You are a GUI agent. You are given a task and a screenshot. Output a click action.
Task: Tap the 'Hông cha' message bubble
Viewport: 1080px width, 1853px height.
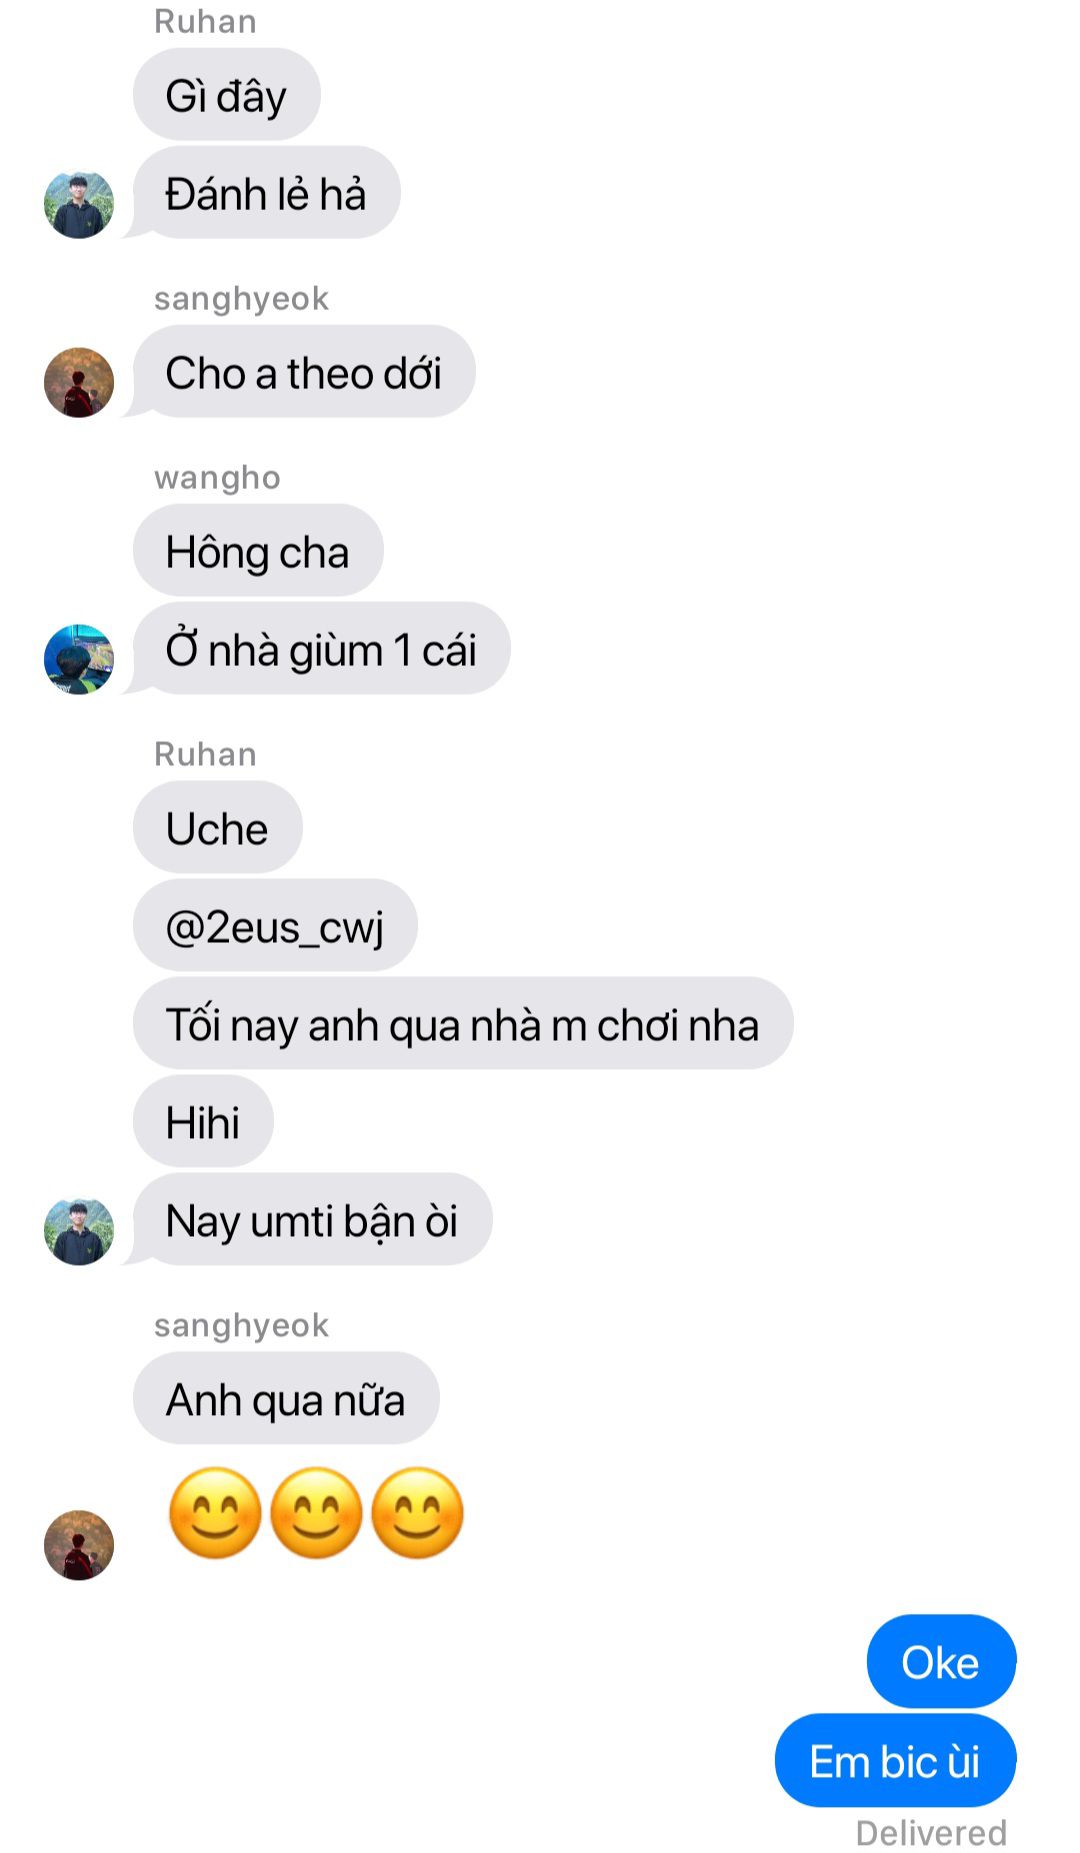click(x=258, y=551)
